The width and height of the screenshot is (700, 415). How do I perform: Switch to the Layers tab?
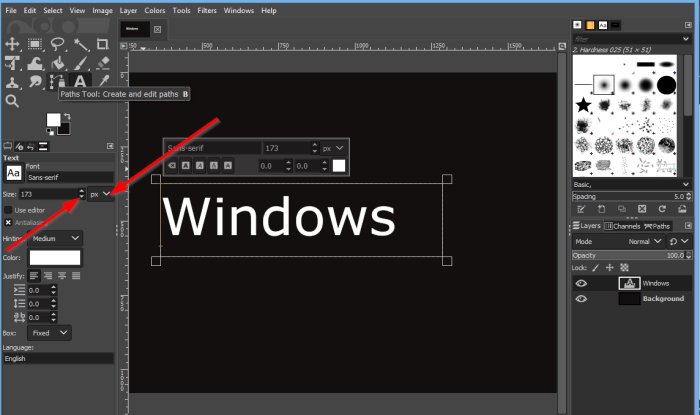(x=587, y=226)
